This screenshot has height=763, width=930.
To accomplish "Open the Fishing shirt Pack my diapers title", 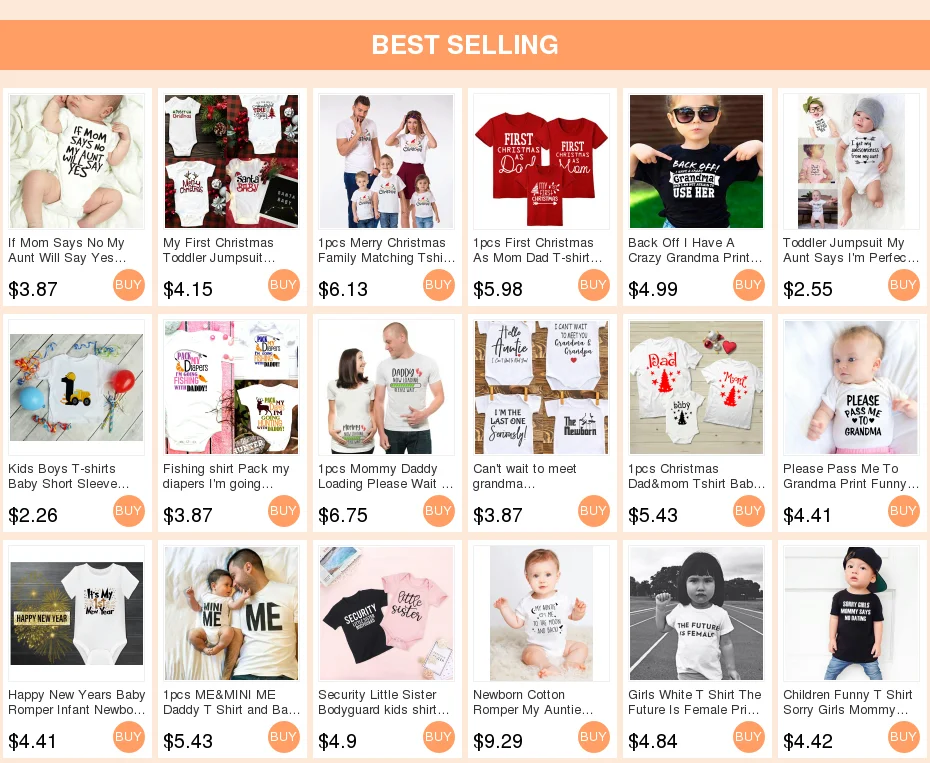I will (x=226, y=476).
